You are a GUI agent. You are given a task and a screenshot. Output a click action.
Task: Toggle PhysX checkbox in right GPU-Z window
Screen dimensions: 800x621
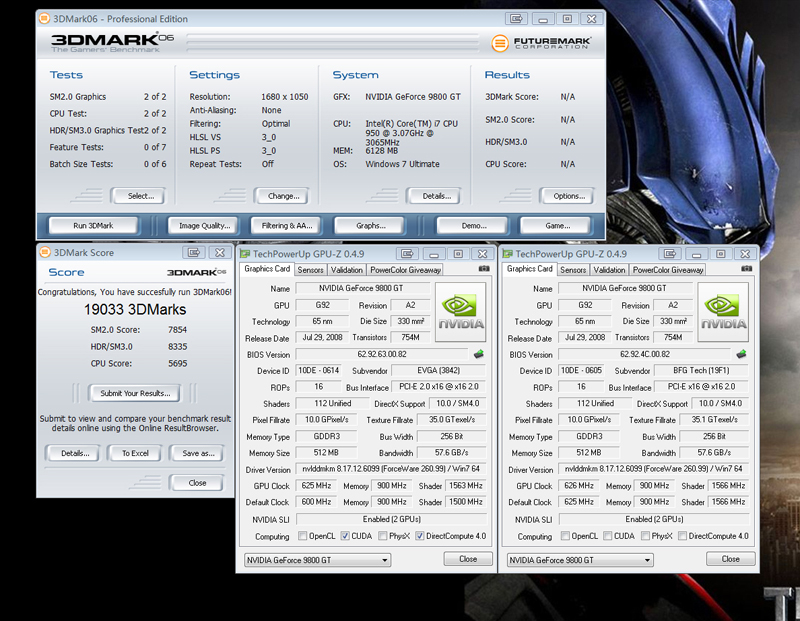tap(645, 536)
